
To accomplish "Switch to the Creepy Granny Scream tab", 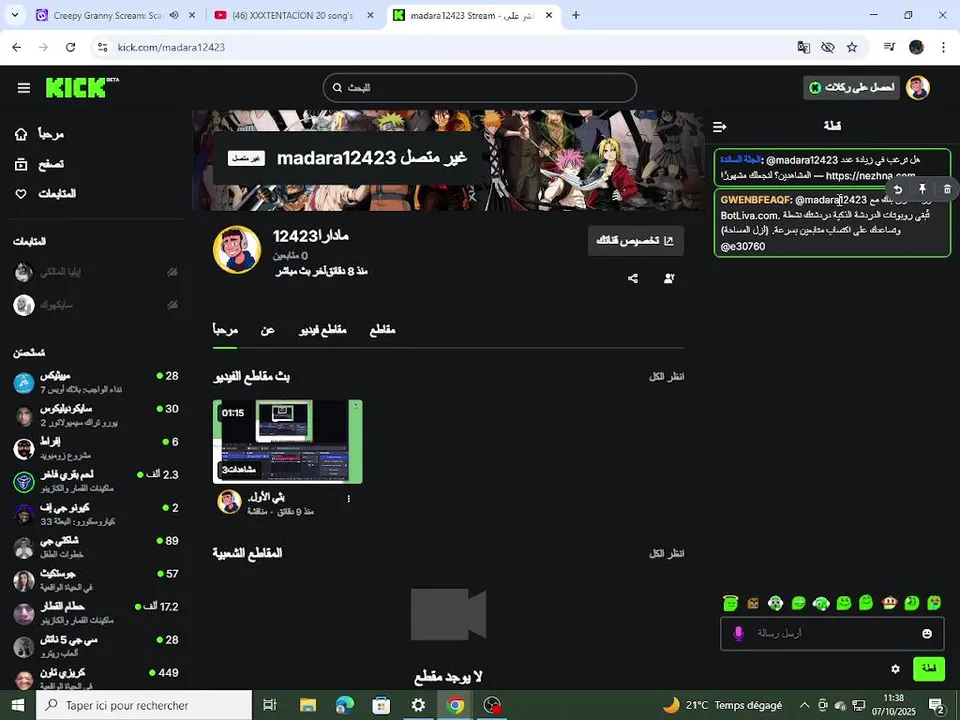I will (107, 15).
